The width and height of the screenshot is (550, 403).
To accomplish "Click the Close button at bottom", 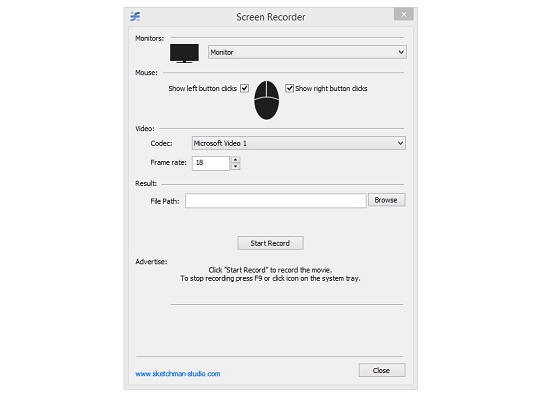I will tap(382, 370).
